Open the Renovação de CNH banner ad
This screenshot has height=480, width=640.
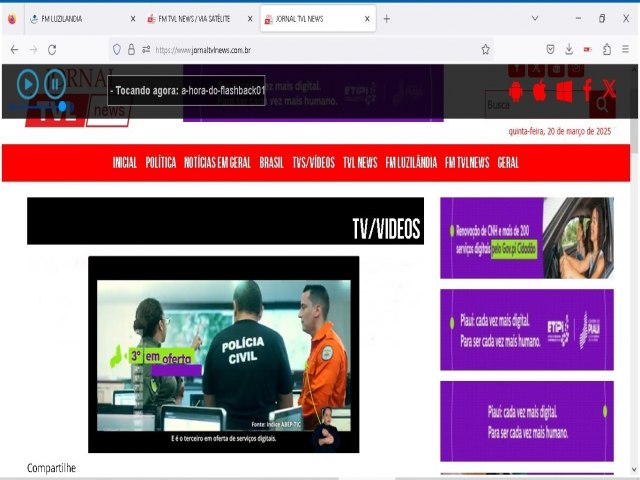click(527, 238)
